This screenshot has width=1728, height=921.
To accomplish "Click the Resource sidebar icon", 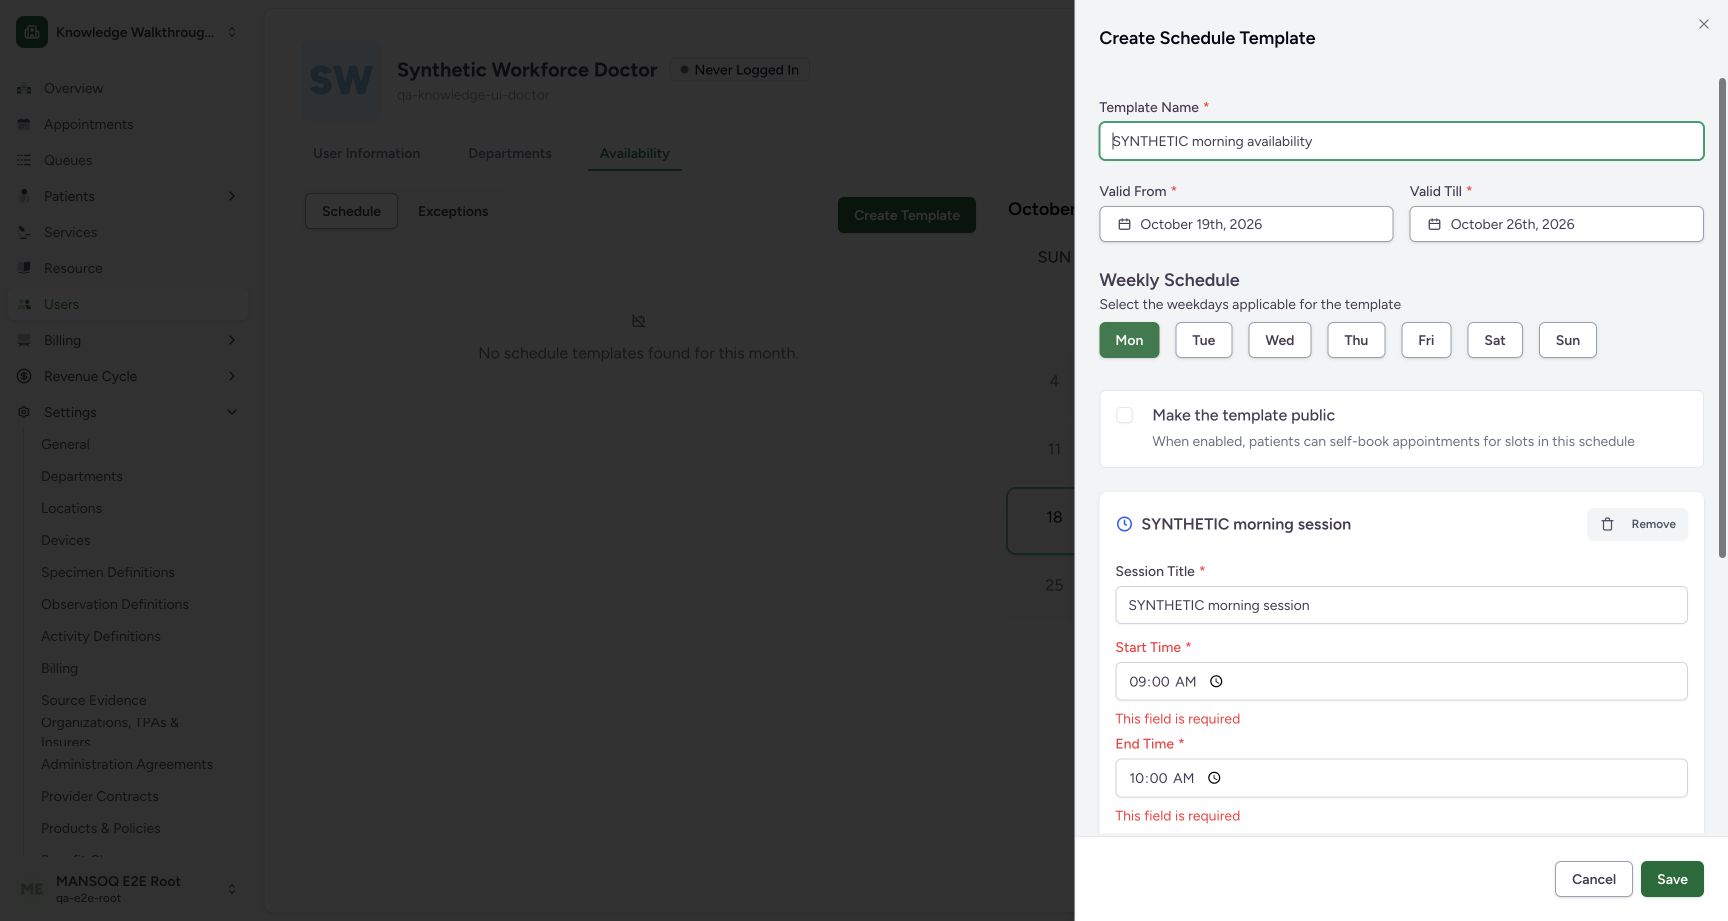I will pyautogui.click(x=24, y=268).
